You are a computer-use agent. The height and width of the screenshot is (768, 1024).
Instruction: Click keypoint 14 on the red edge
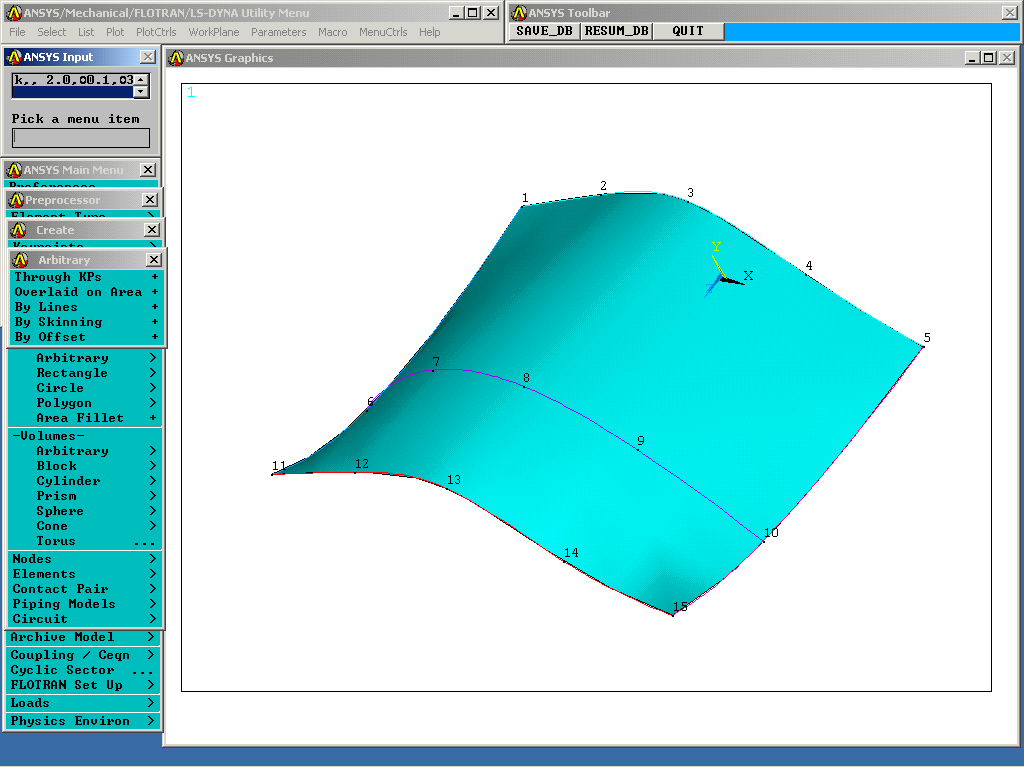coord(565,561)
